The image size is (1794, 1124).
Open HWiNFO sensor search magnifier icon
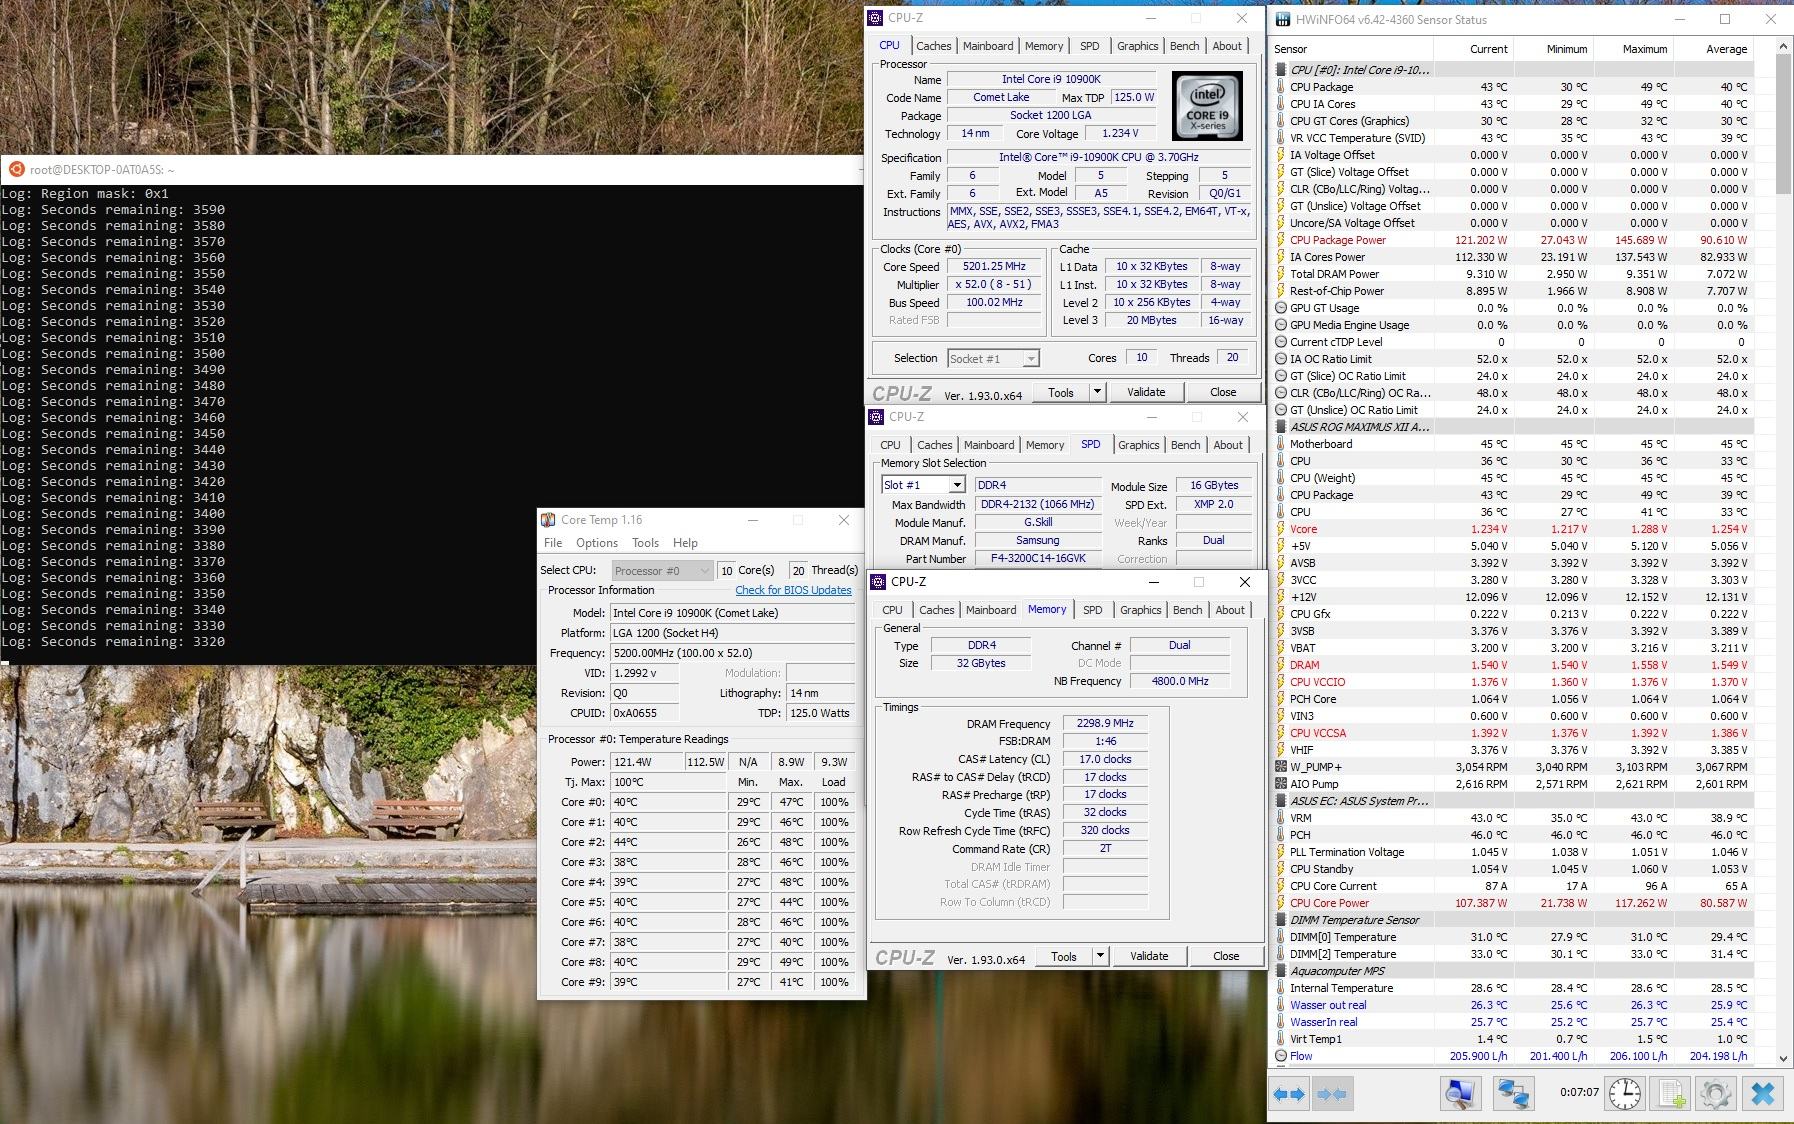point(1460,1094)
